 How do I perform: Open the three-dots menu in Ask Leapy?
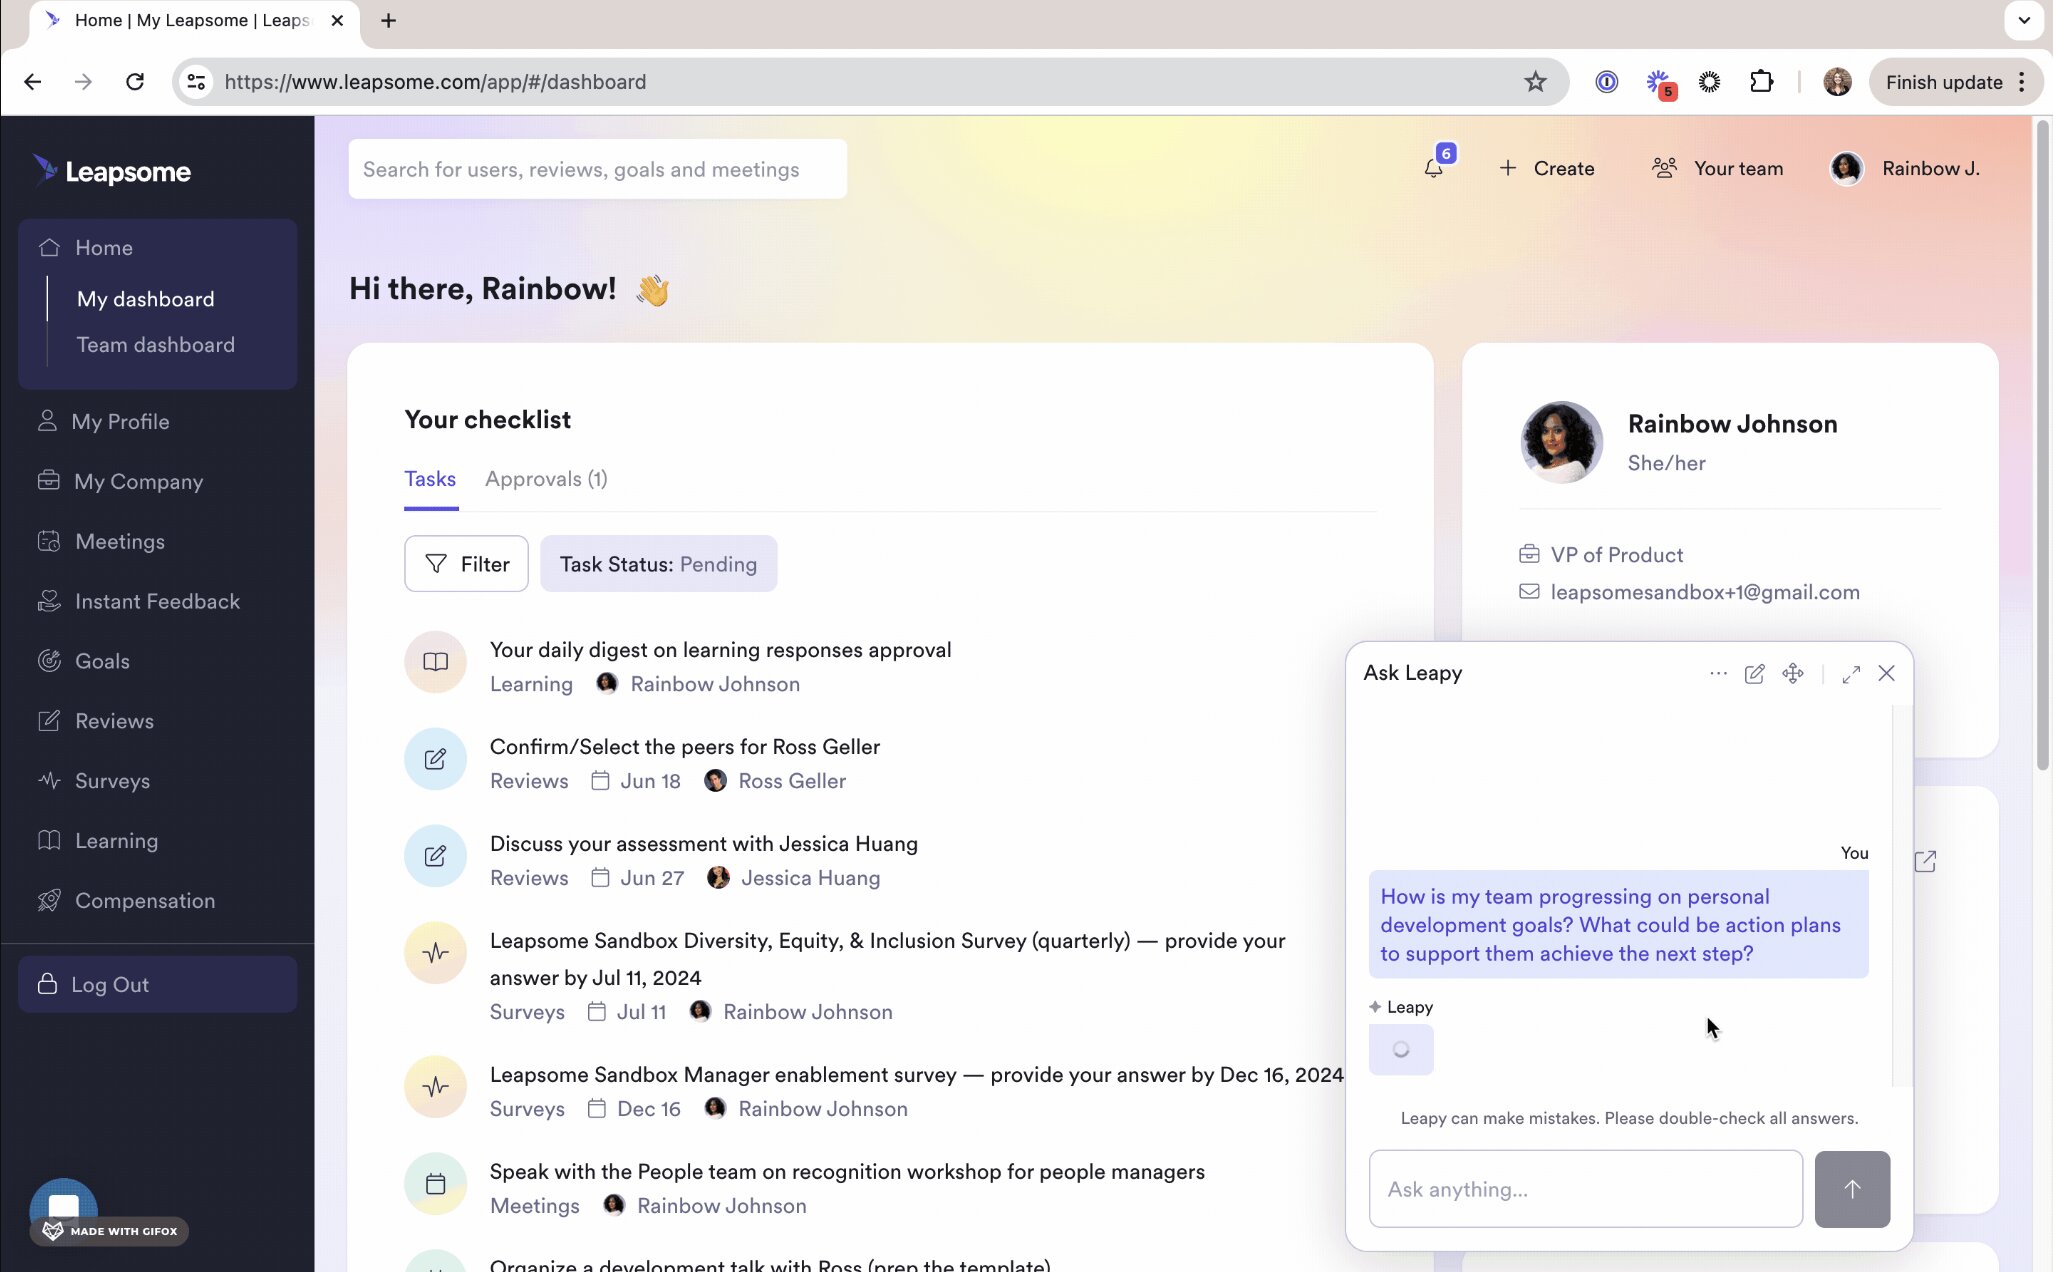[x=1718, y=673]
